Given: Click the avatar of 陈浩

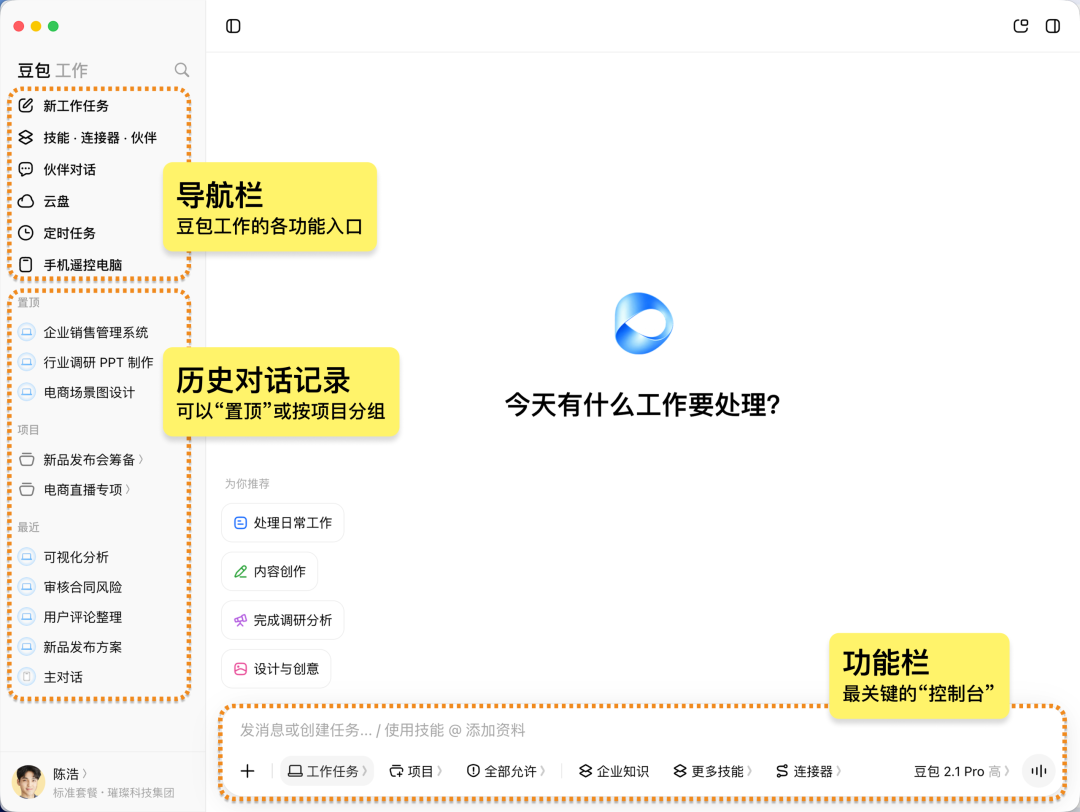Looking at the screenshot, I should 28,782.
